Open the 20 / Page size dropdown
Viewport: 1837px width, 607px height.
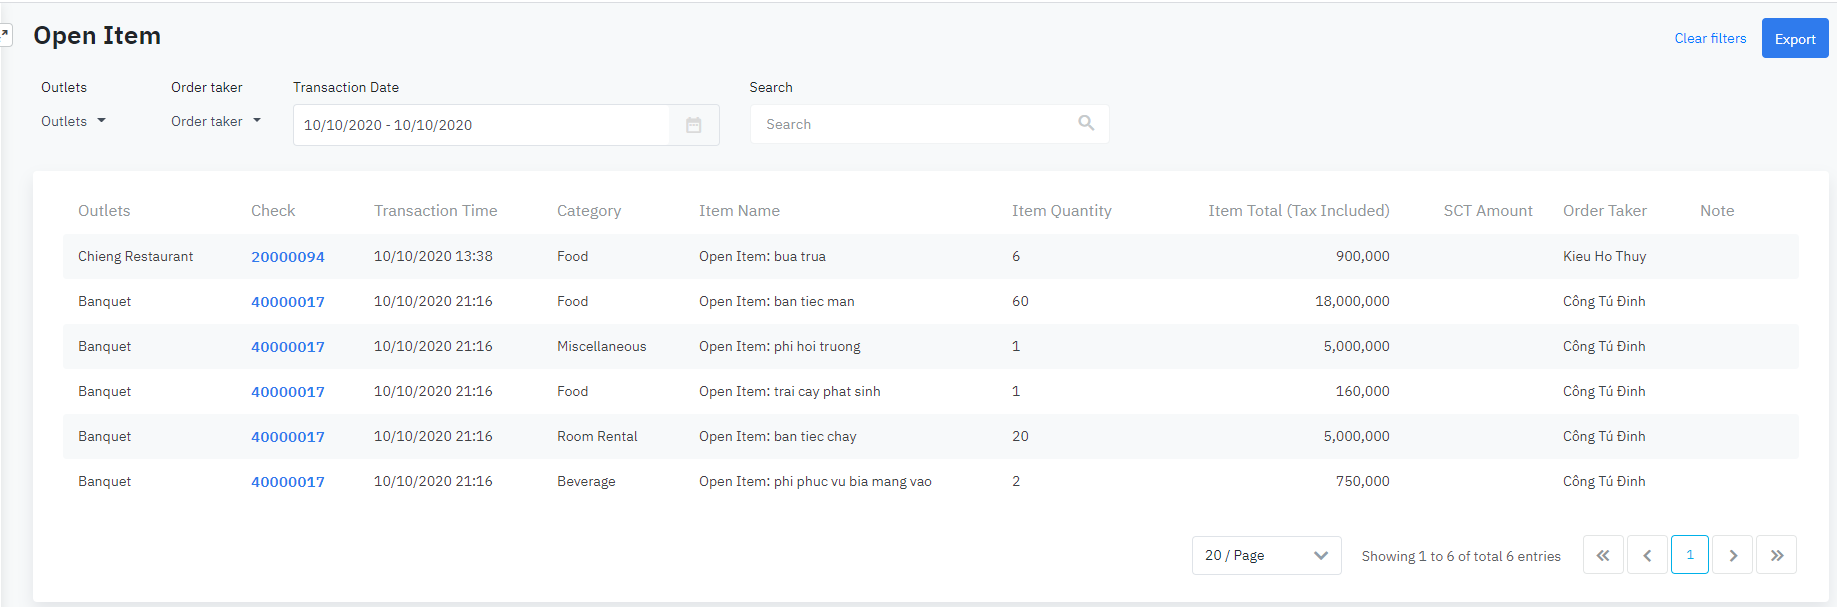click(x=1265, y=555)
